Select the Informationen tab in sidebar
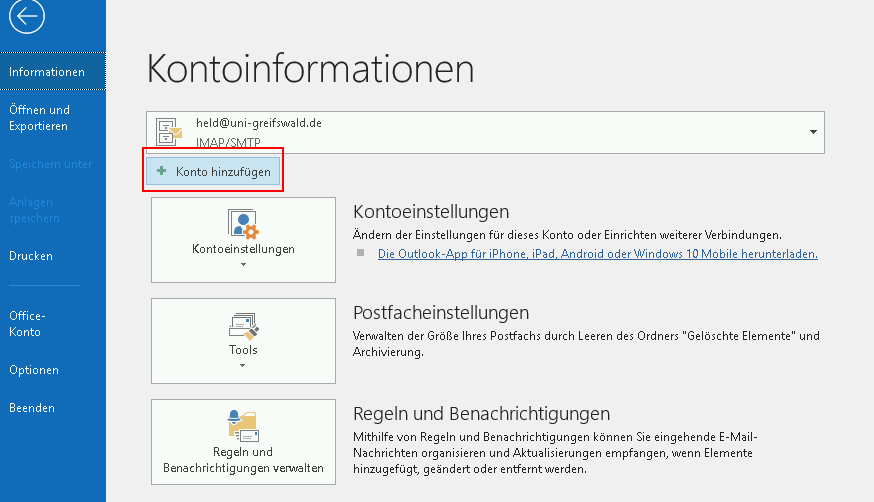The height and width of the screenshot is (502, 874). 46,72
